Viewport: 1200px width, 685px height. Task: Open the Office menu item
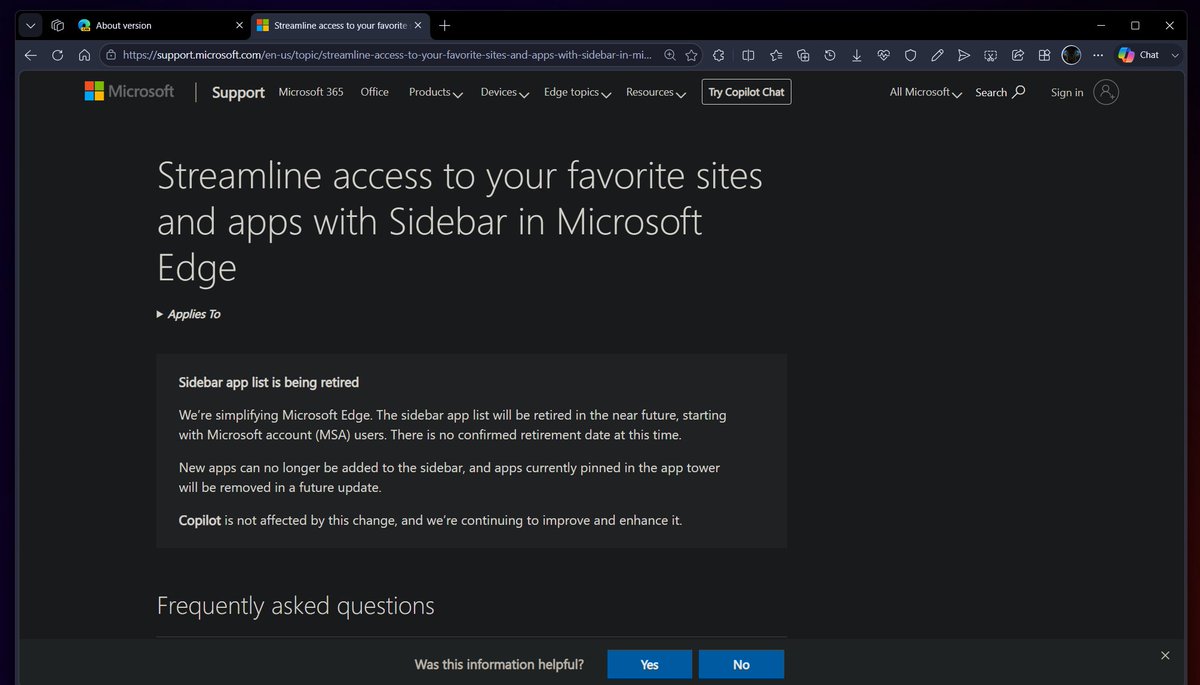click(x=375, y=92)
